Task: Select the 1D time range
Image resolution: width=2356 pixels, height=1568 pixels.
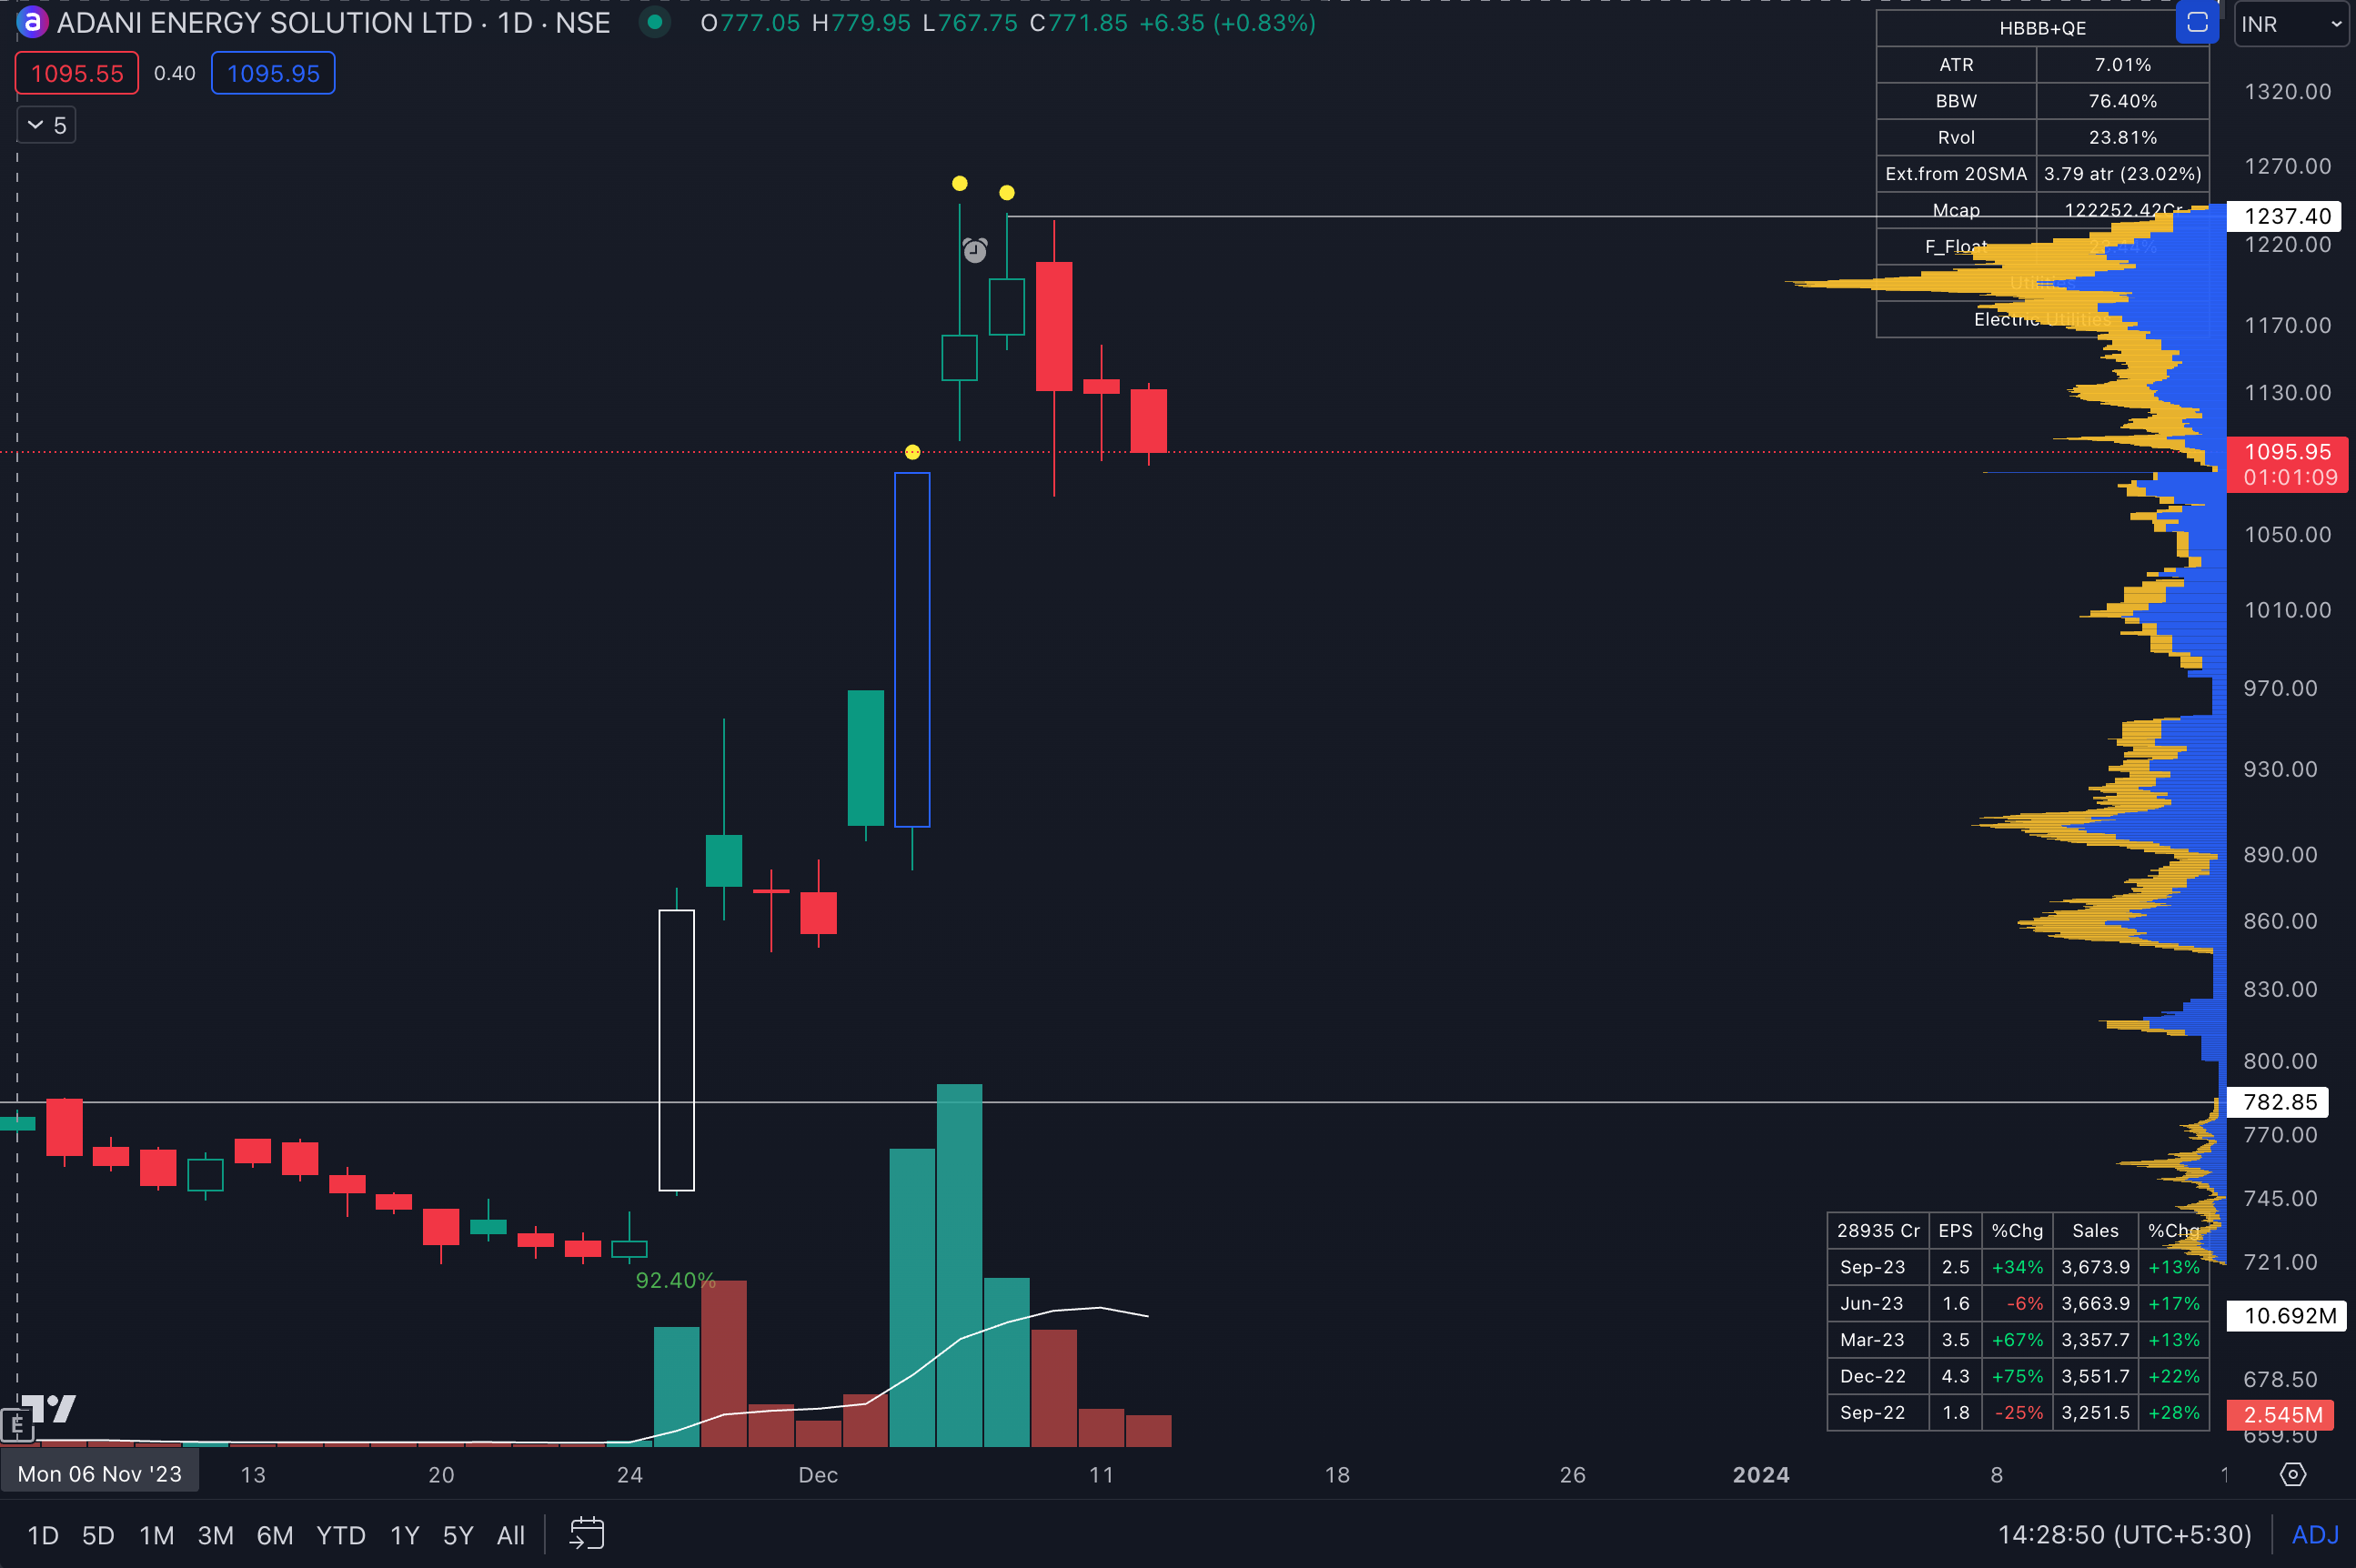Action: (x=42, y=1535)
